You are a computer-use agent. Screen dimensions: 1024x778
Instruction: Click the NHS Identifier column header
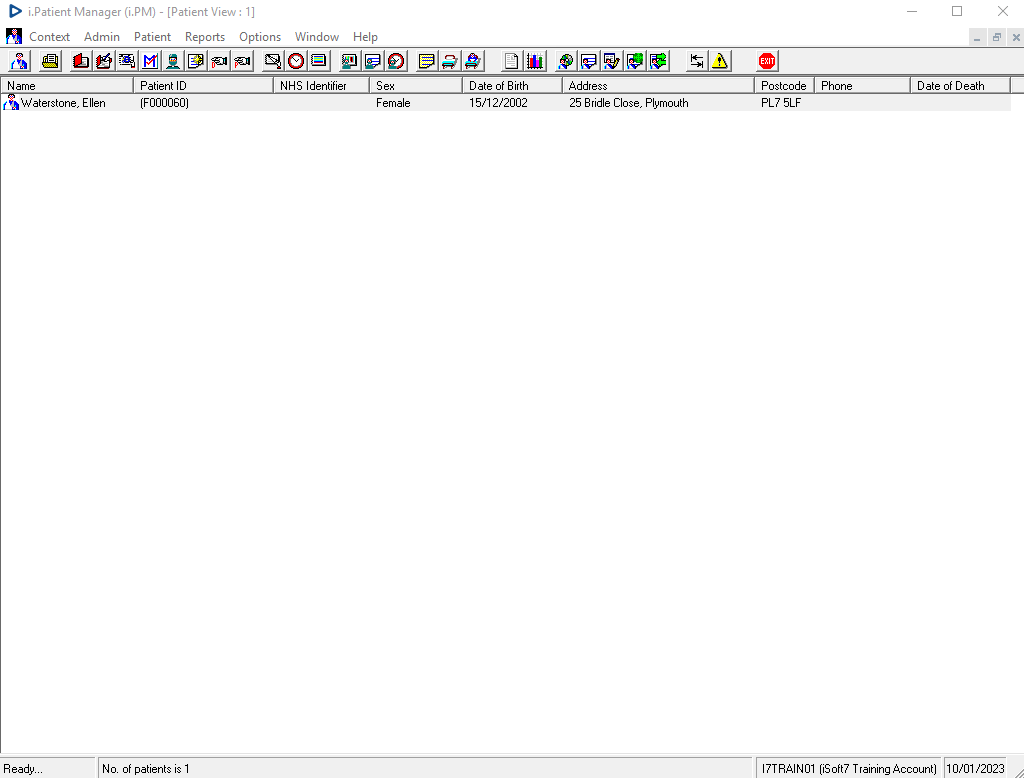tap(321, 86)
